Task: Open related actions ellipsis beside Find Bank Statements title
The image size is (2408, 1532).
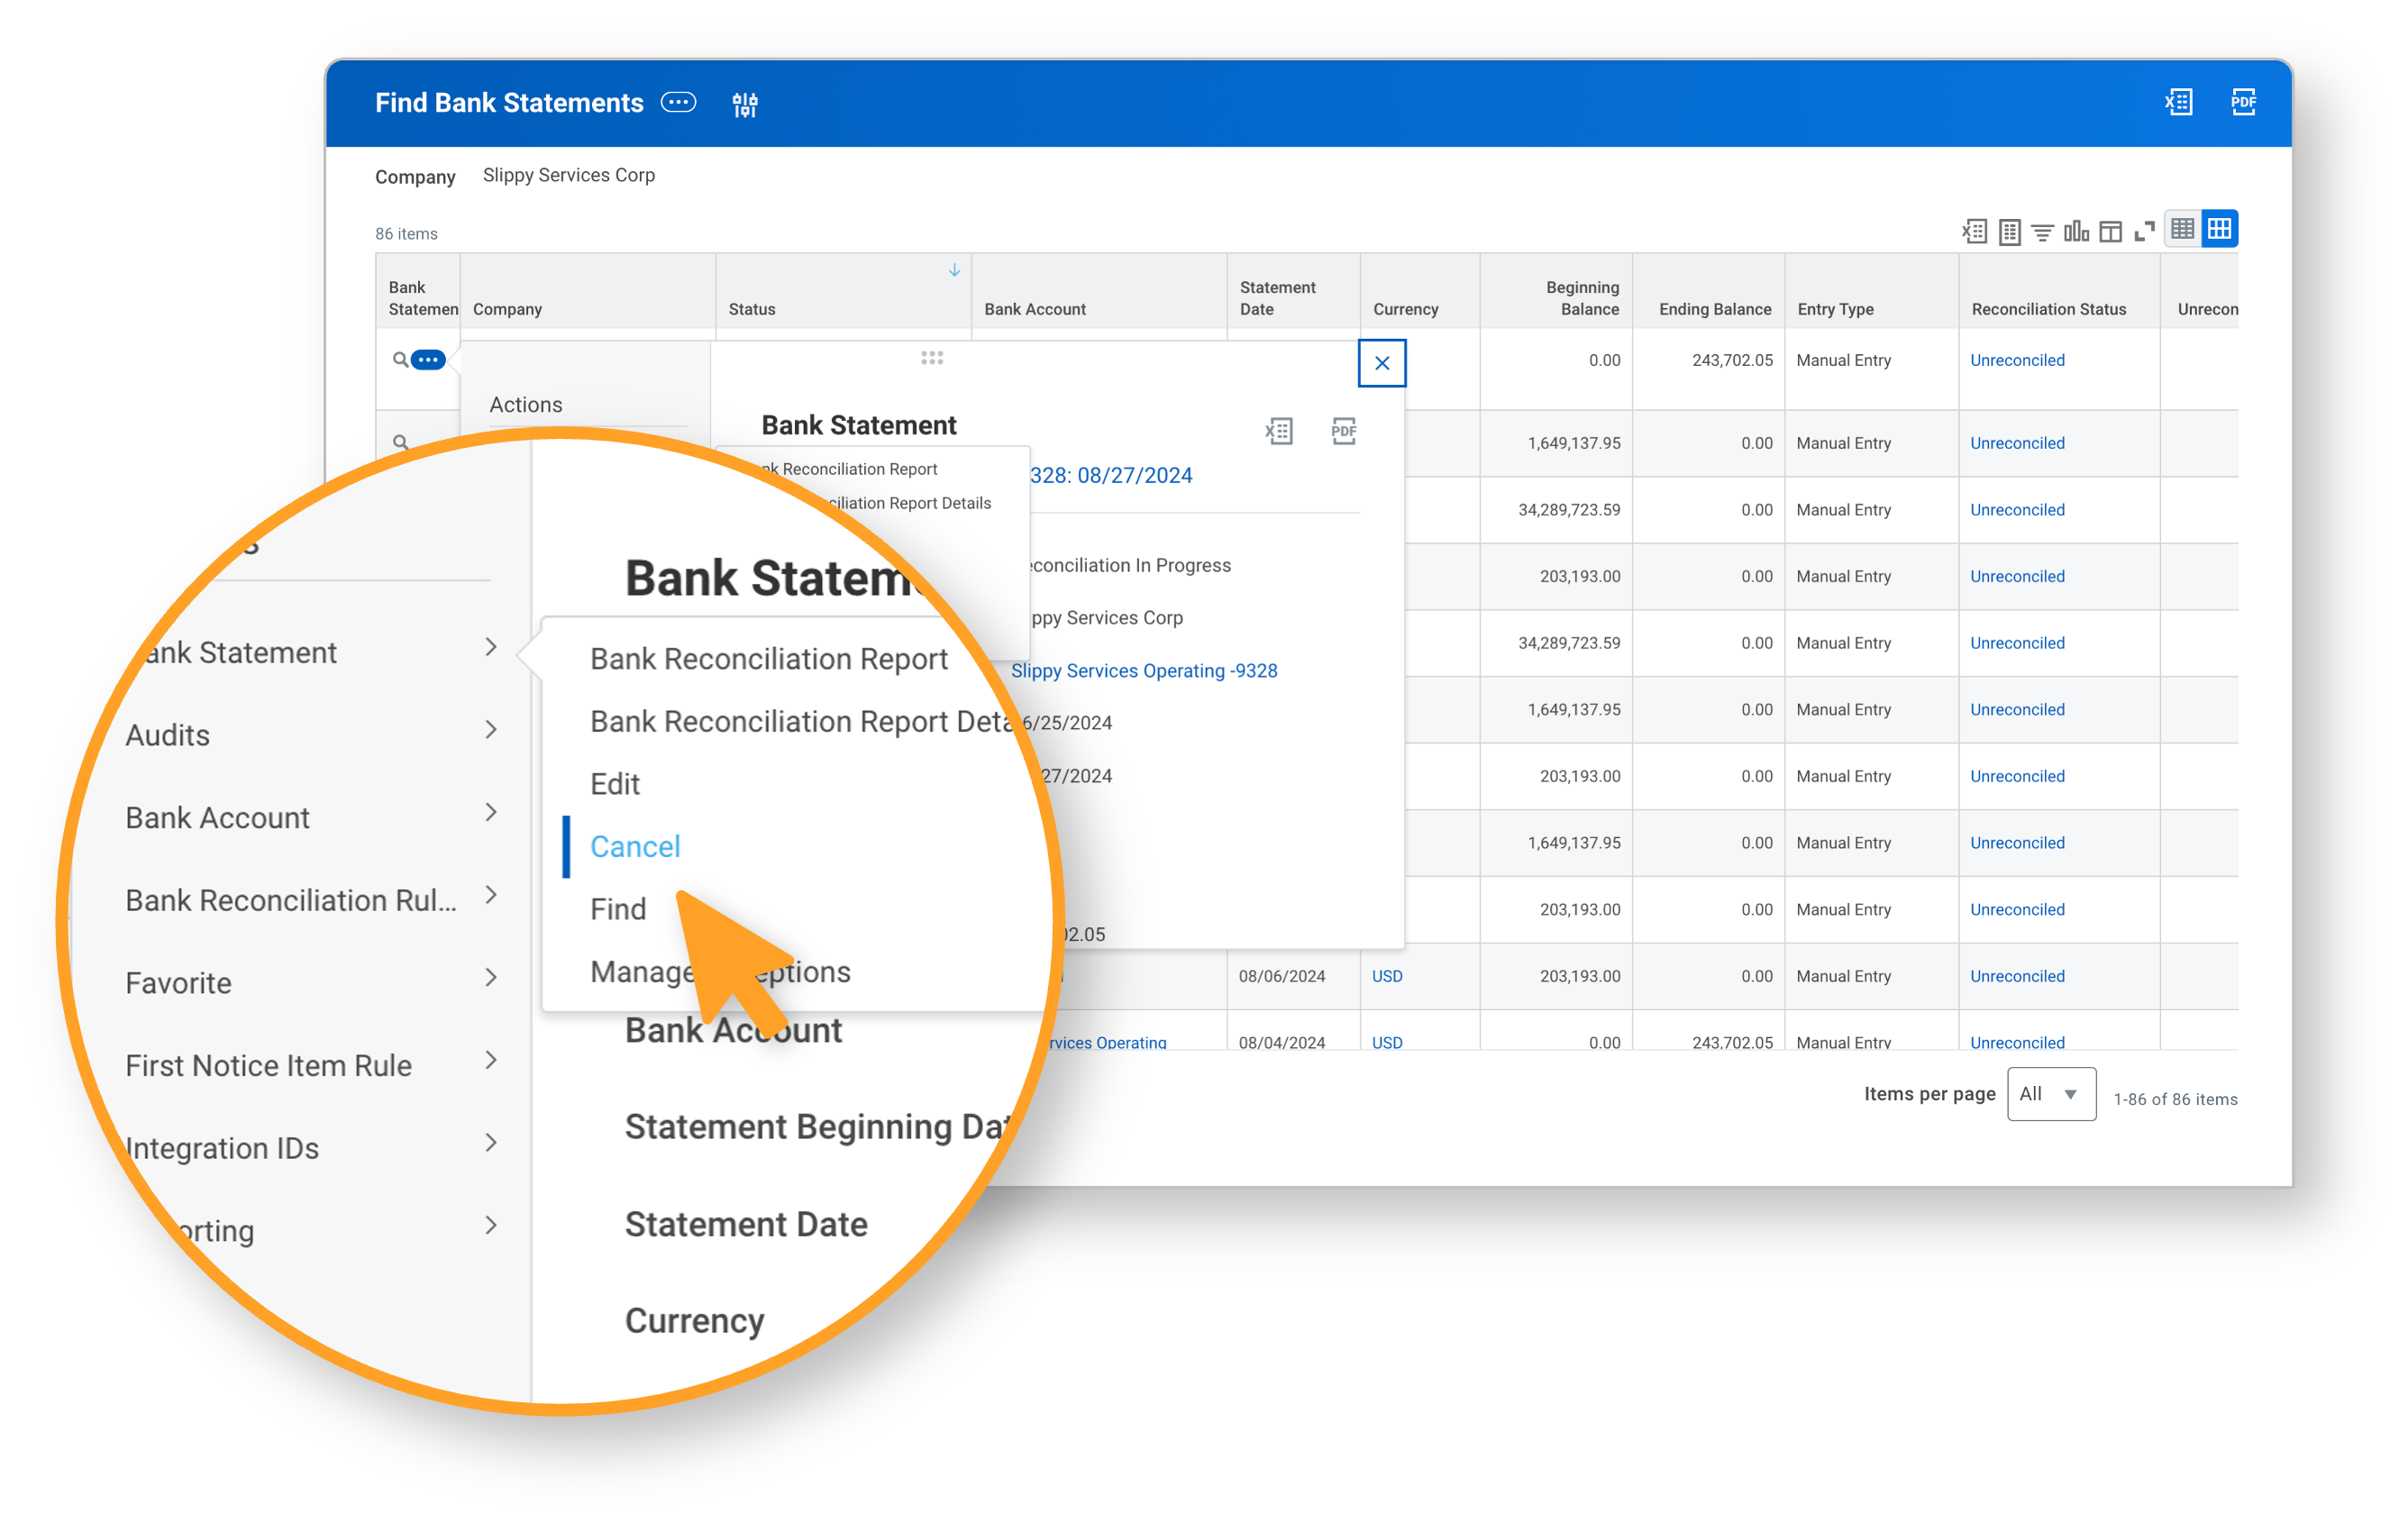Action: [678, 103]
